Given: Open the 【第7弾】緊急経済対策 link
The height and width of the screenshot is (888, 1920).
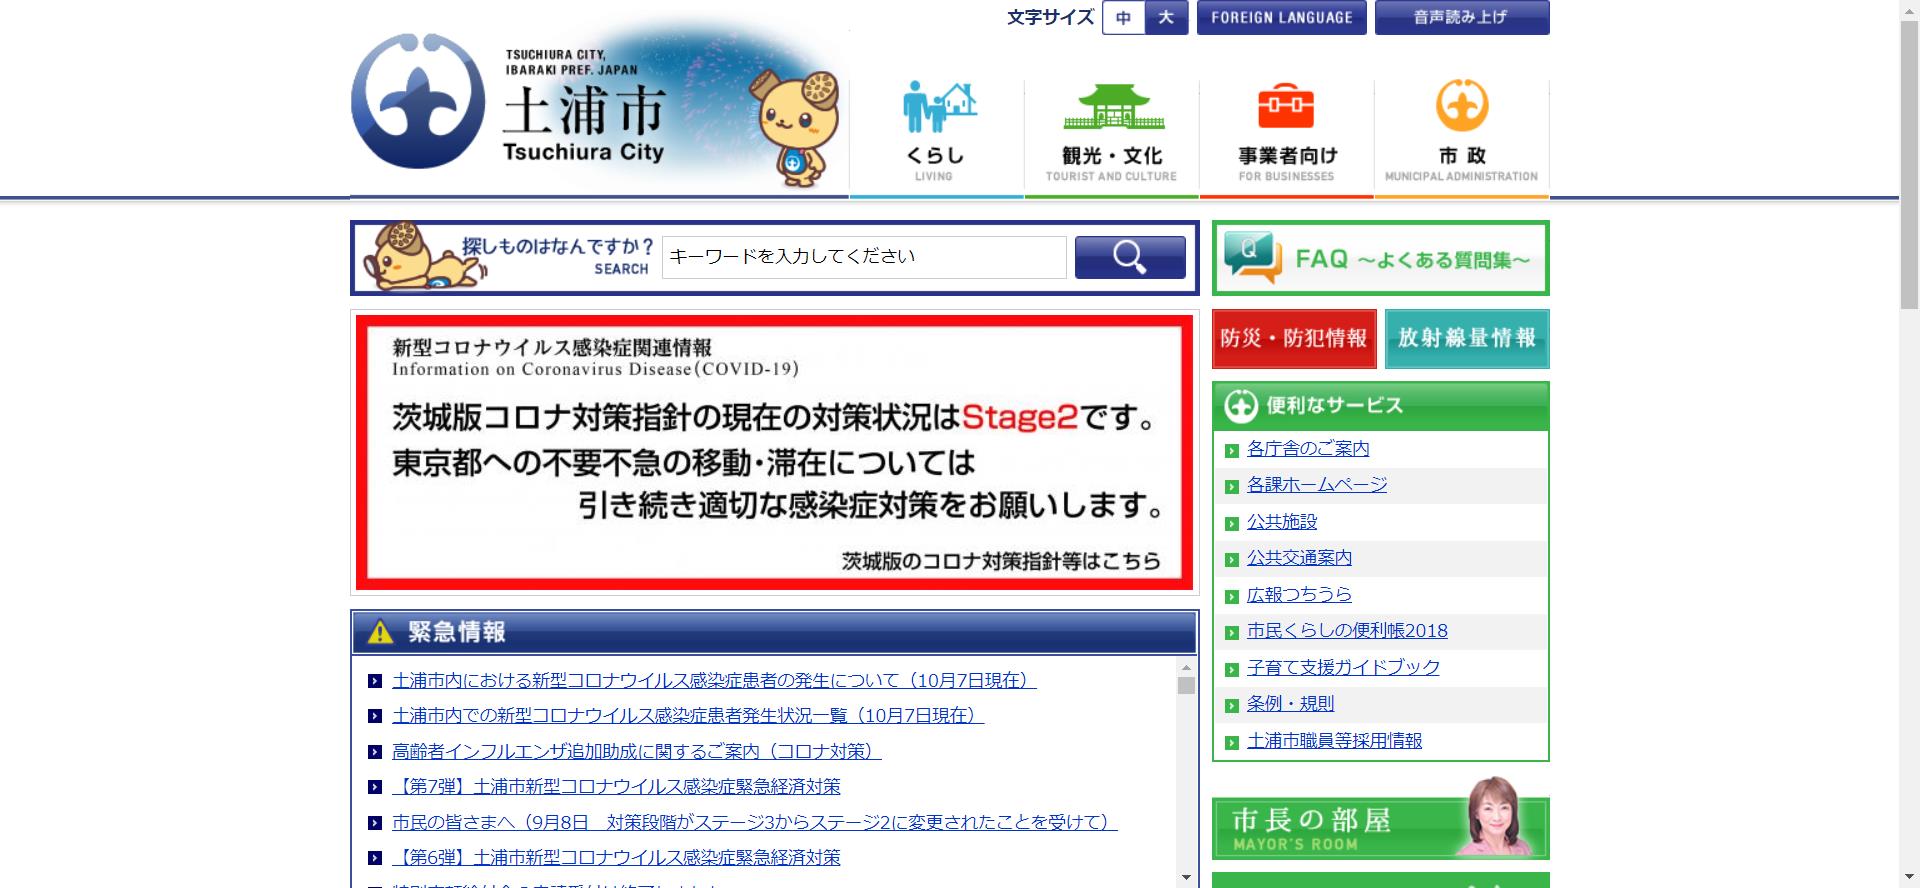Looking at the screenshot, I should 616,787.
